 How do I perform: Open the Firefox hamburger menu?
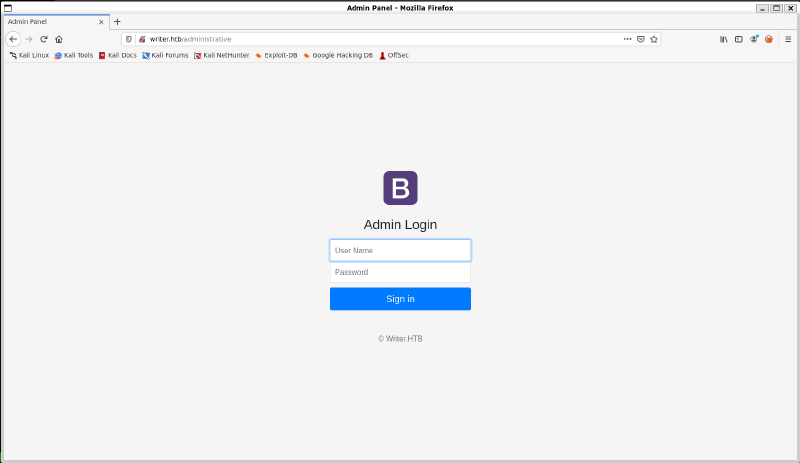coord(787,39)
